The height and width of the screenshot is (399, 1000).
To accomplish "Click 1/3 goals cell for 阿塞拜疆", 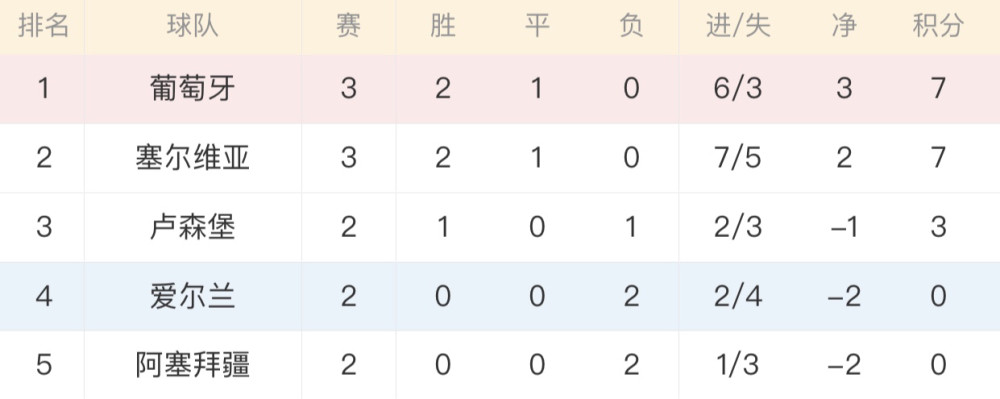I will pos(738,365).
